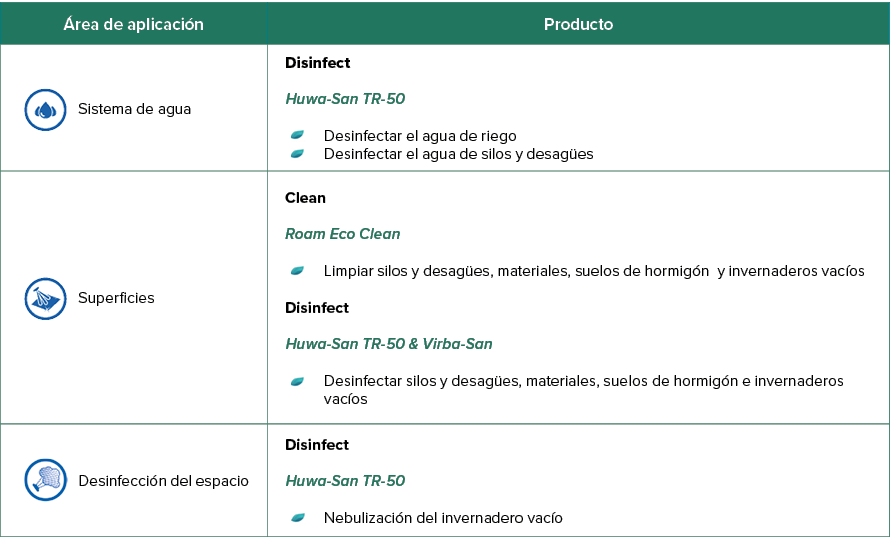Click text starting Desinfectar silos y desagües, materiales

pos(584,390)
